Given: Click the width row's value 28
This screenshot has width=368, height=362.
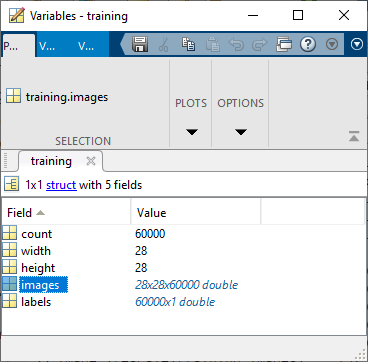Looking at the screenshot, I should 141,251.
